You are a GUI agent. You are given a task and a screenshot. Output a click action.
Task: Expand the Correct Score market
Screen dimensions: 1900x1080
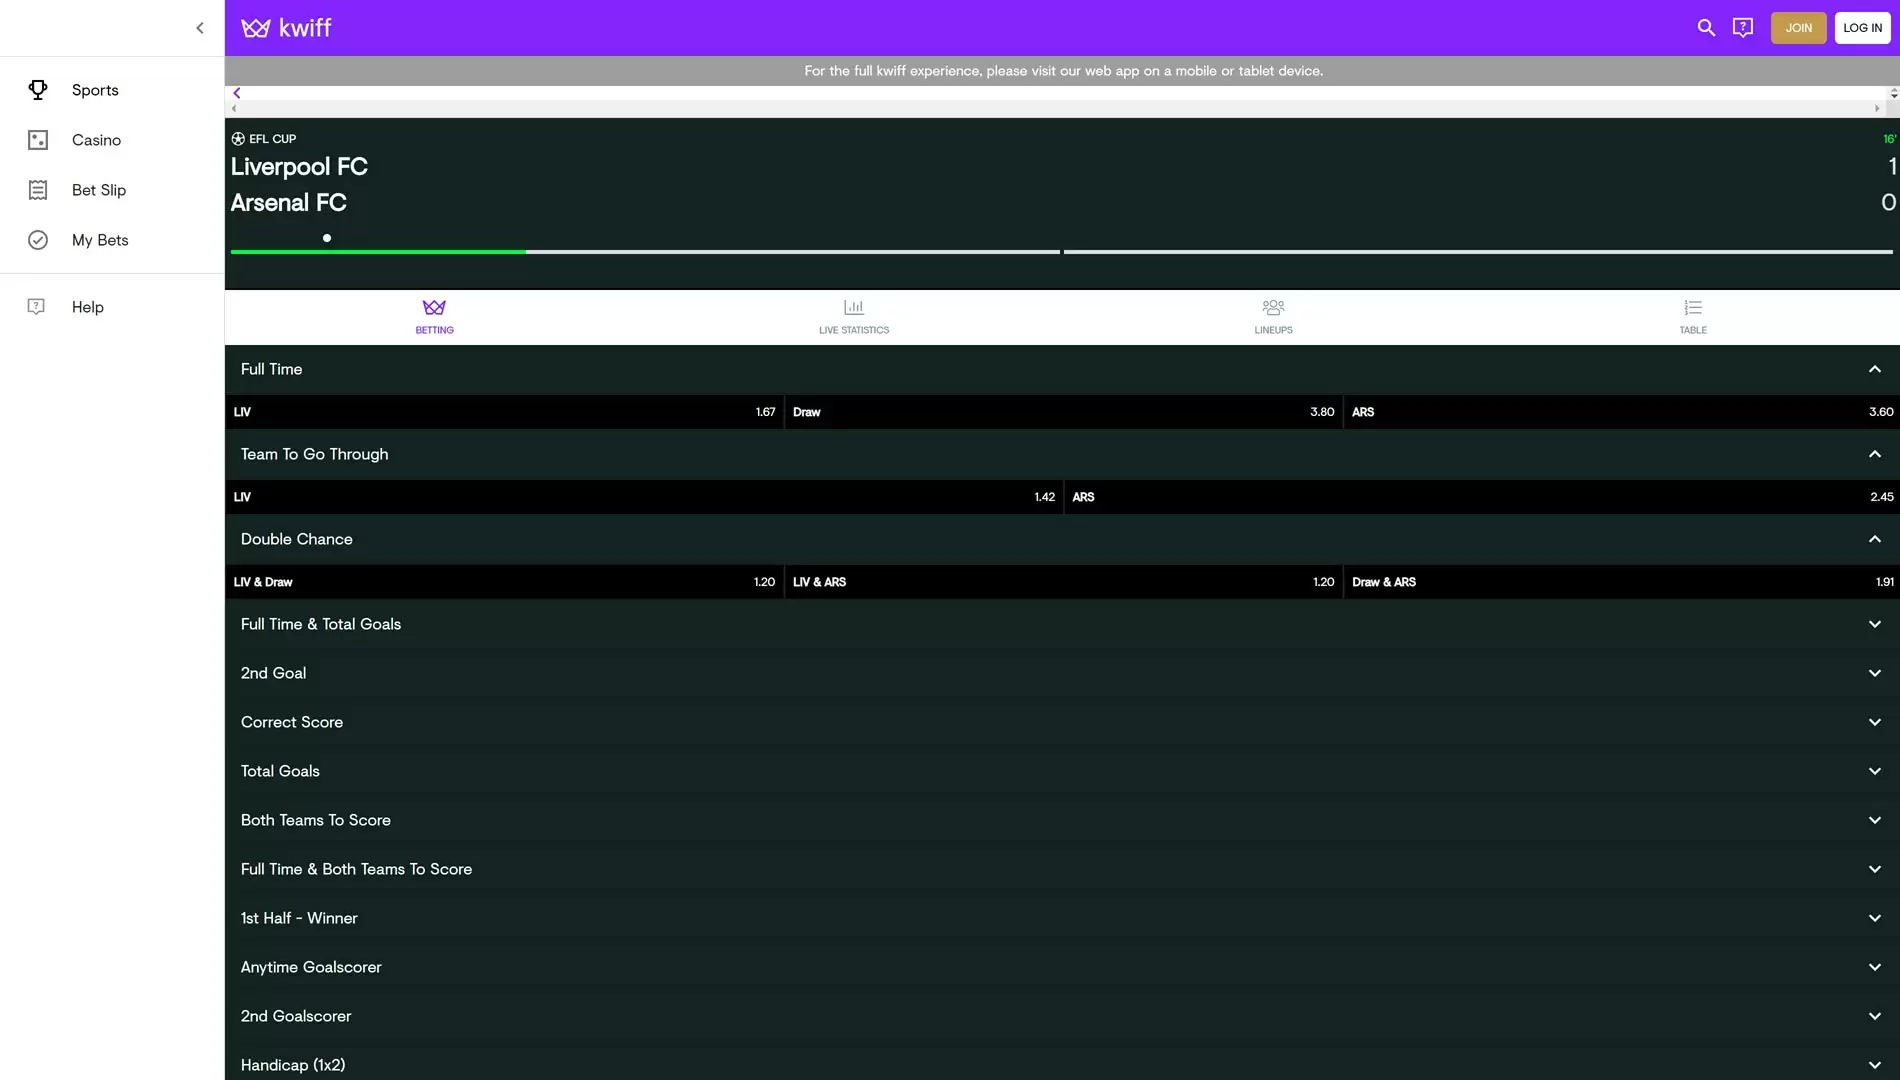[1062, 722]
